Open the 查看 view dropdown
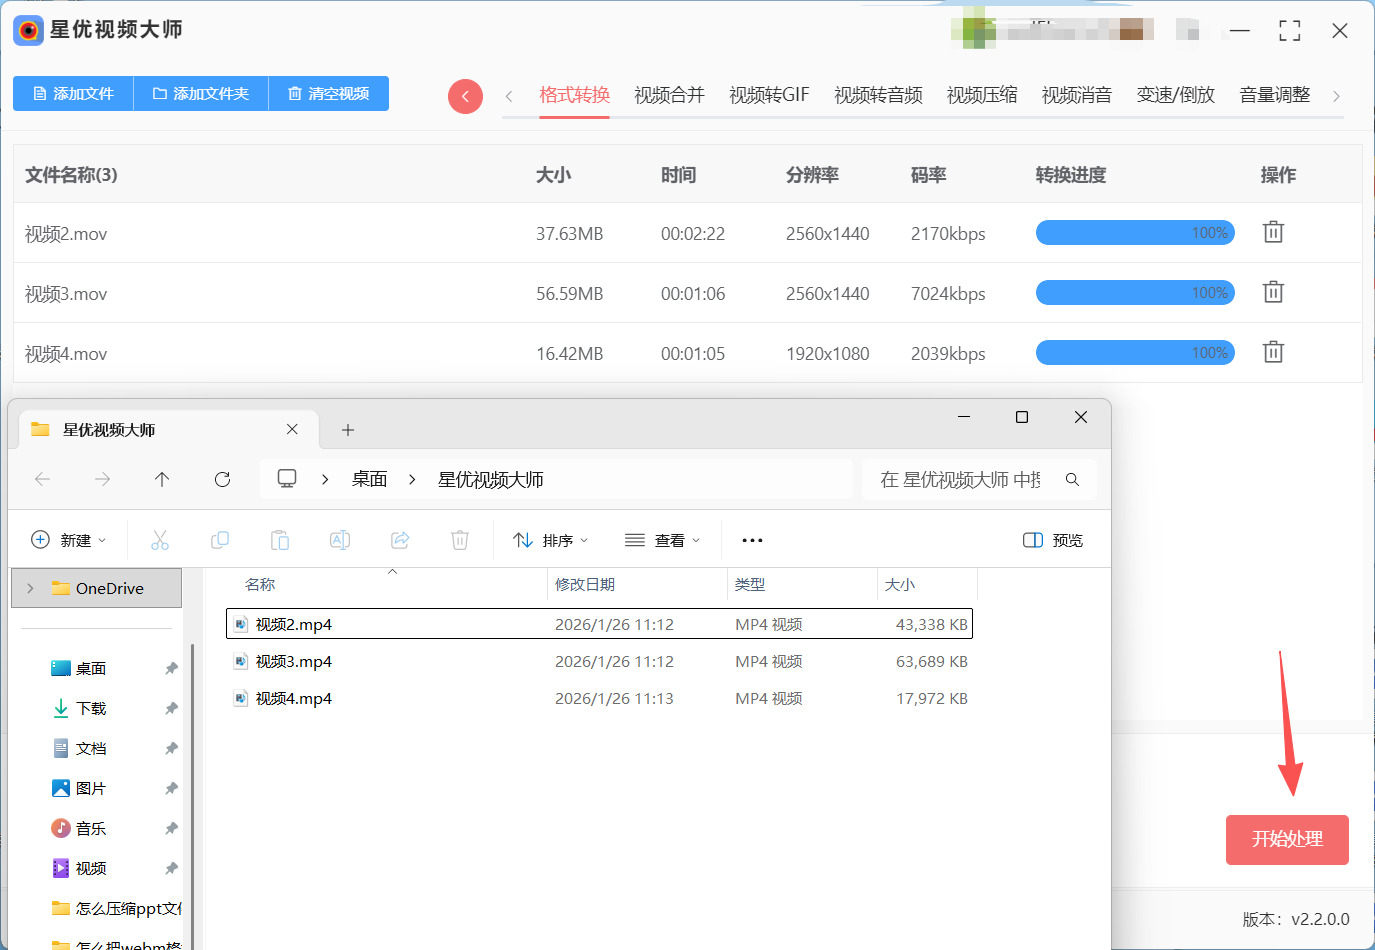Image resolution: width=1375 pixels, height=950 pixels. point(662,540)
